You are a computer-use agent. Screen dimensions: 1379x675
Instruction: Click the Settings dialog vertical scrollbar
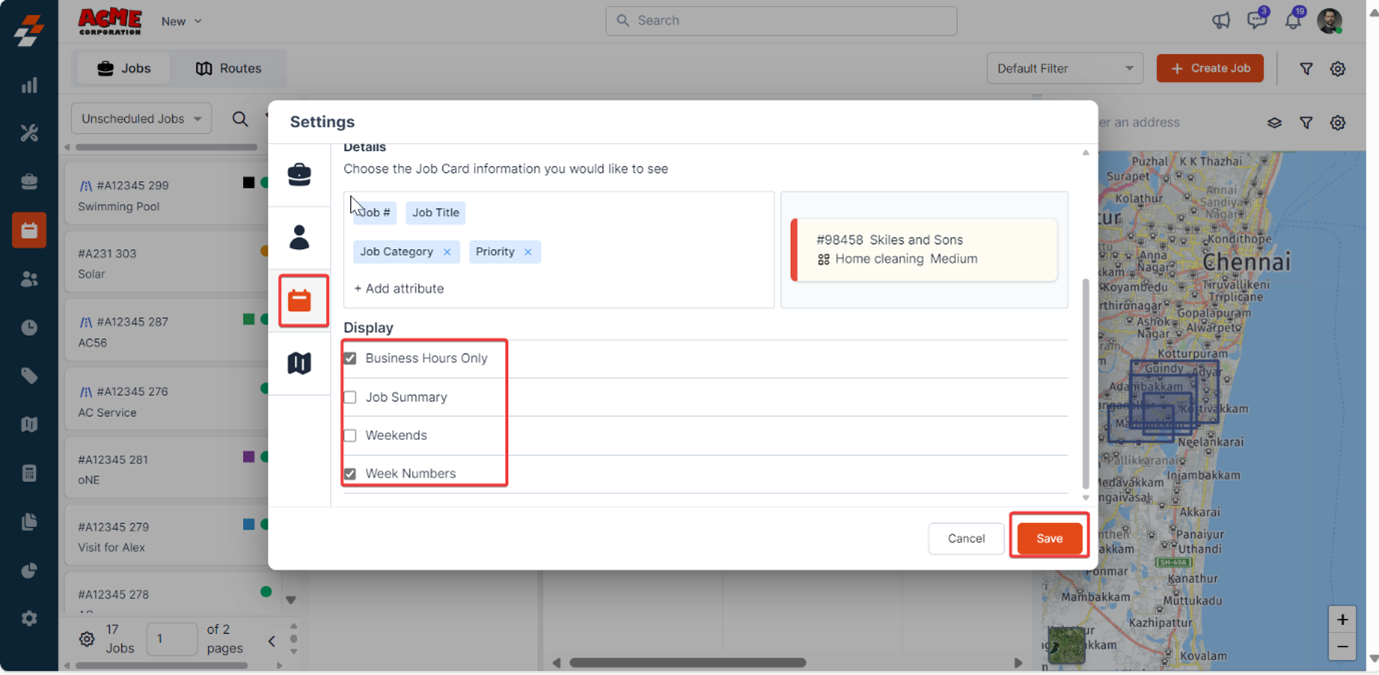(1086, 383)
